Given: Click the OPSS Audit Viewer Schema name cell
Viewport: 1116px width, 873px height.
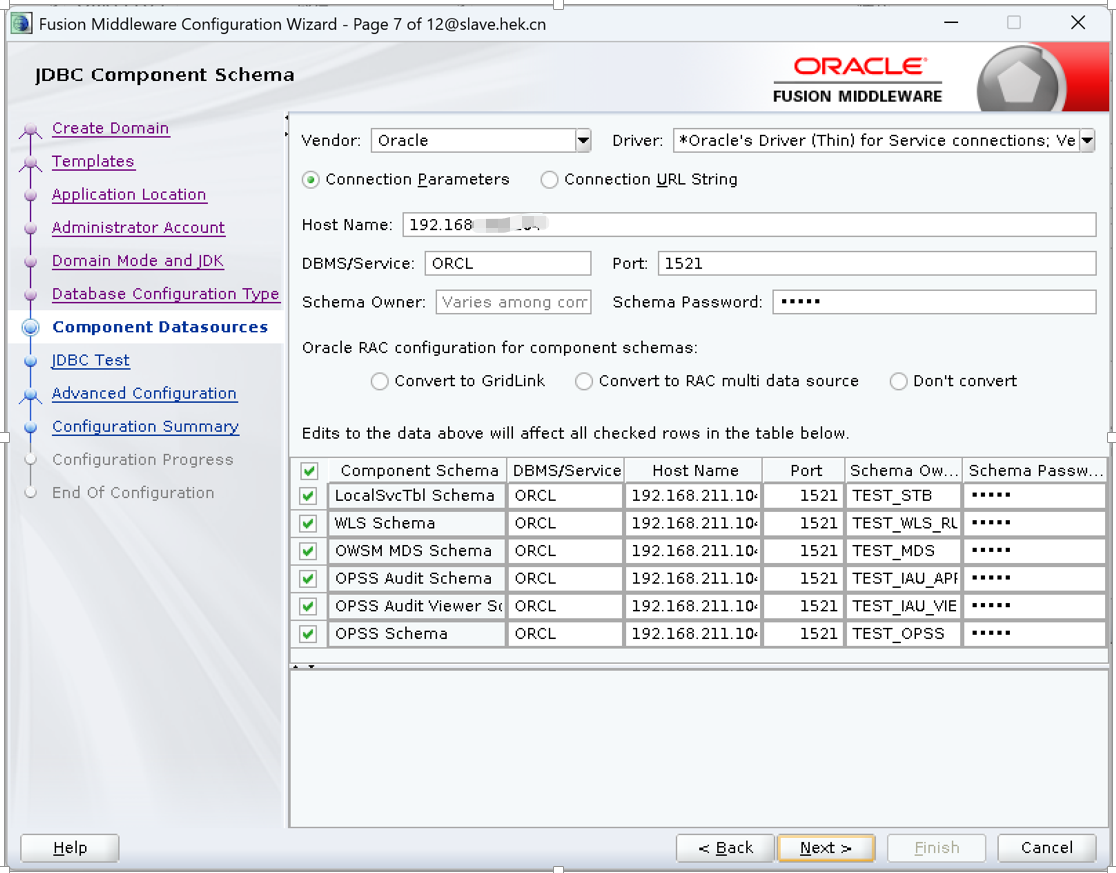Looking at the screenshot, I should click(417, 606).
